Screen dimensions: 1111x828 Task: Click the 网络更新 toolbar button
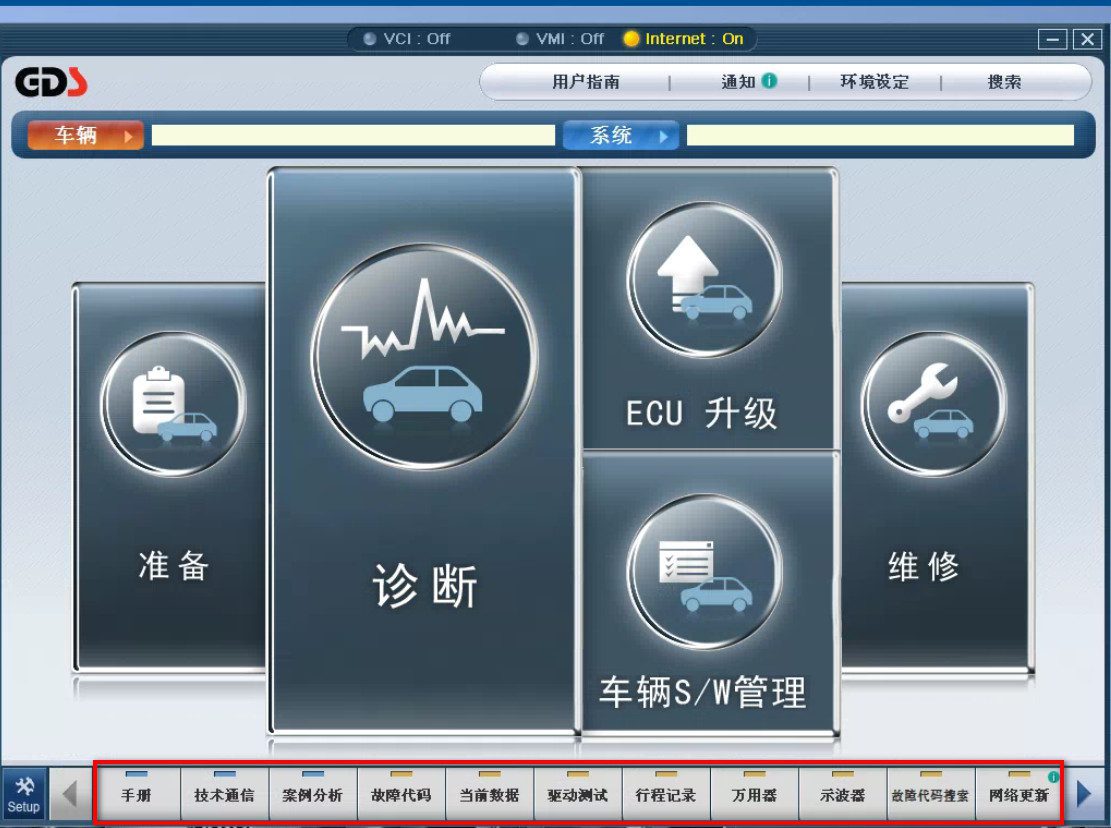coord(1018,795)
